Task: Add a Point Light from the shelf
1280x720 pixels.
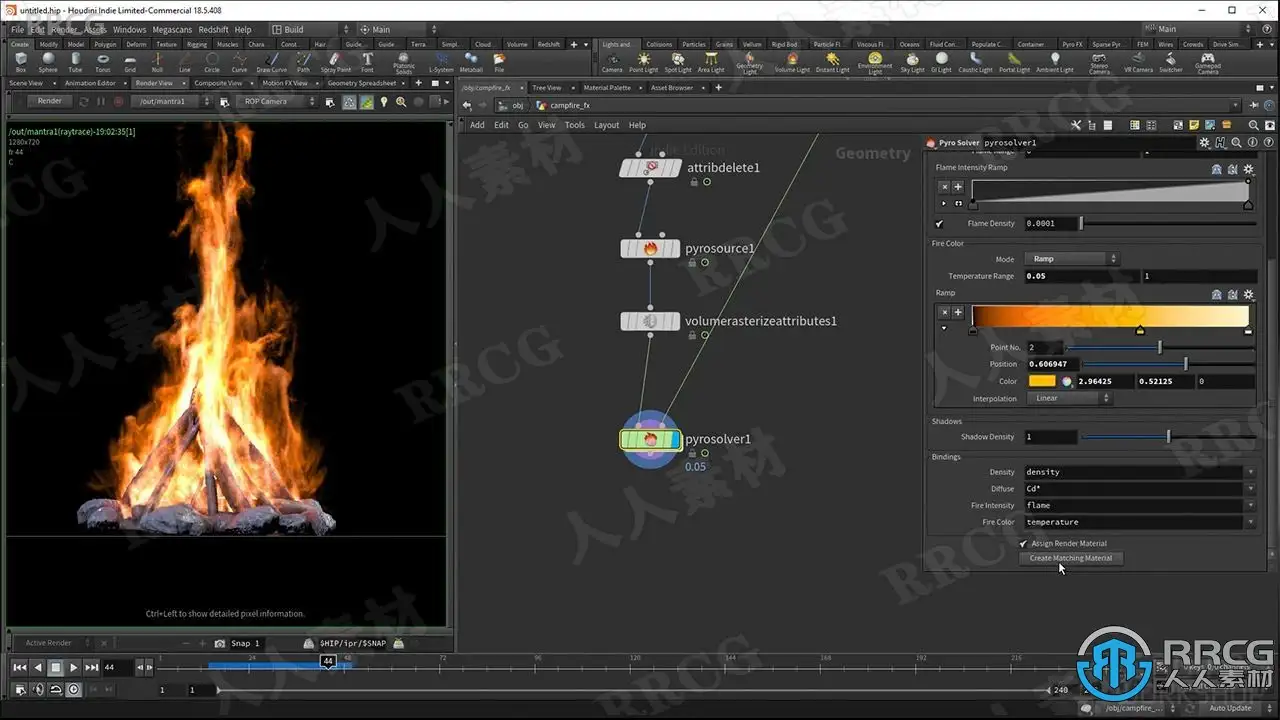Action: pos(644,63)
